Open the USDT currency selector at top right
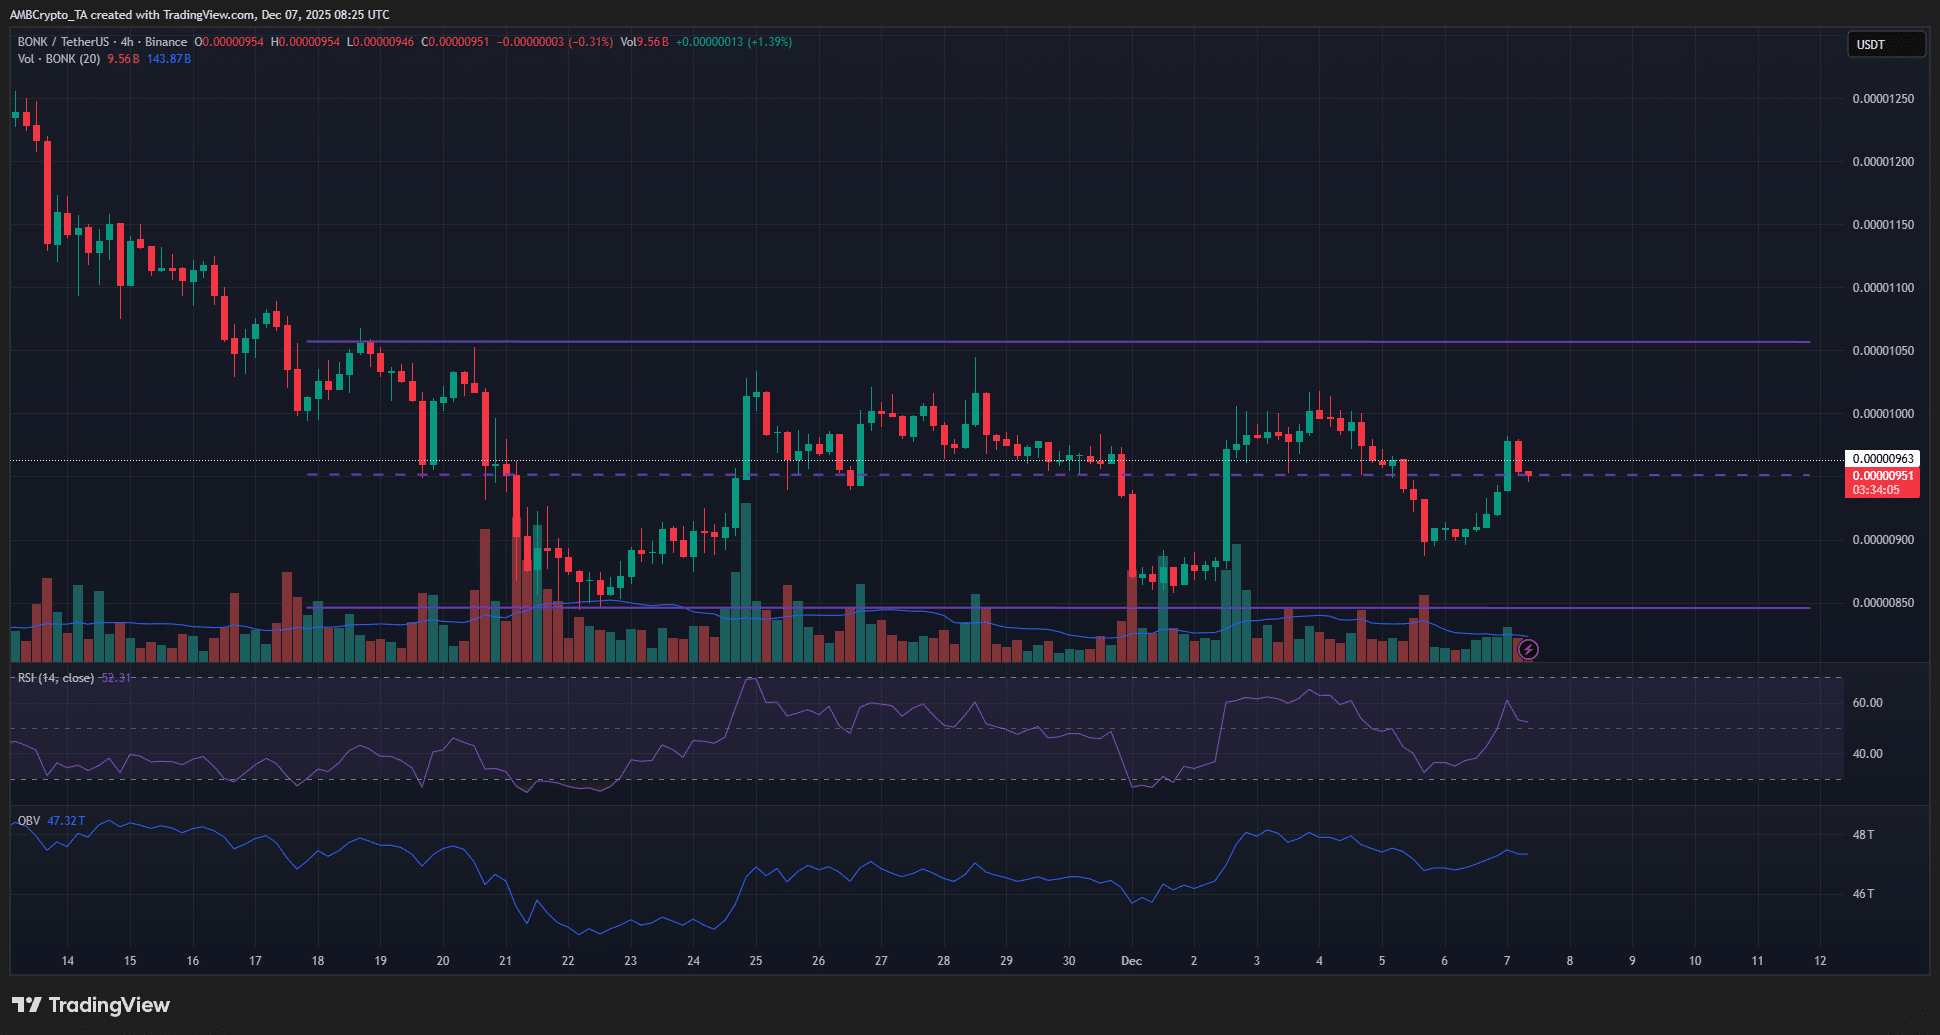This screenshot has height=1035, width=1940. (1886, 44)
